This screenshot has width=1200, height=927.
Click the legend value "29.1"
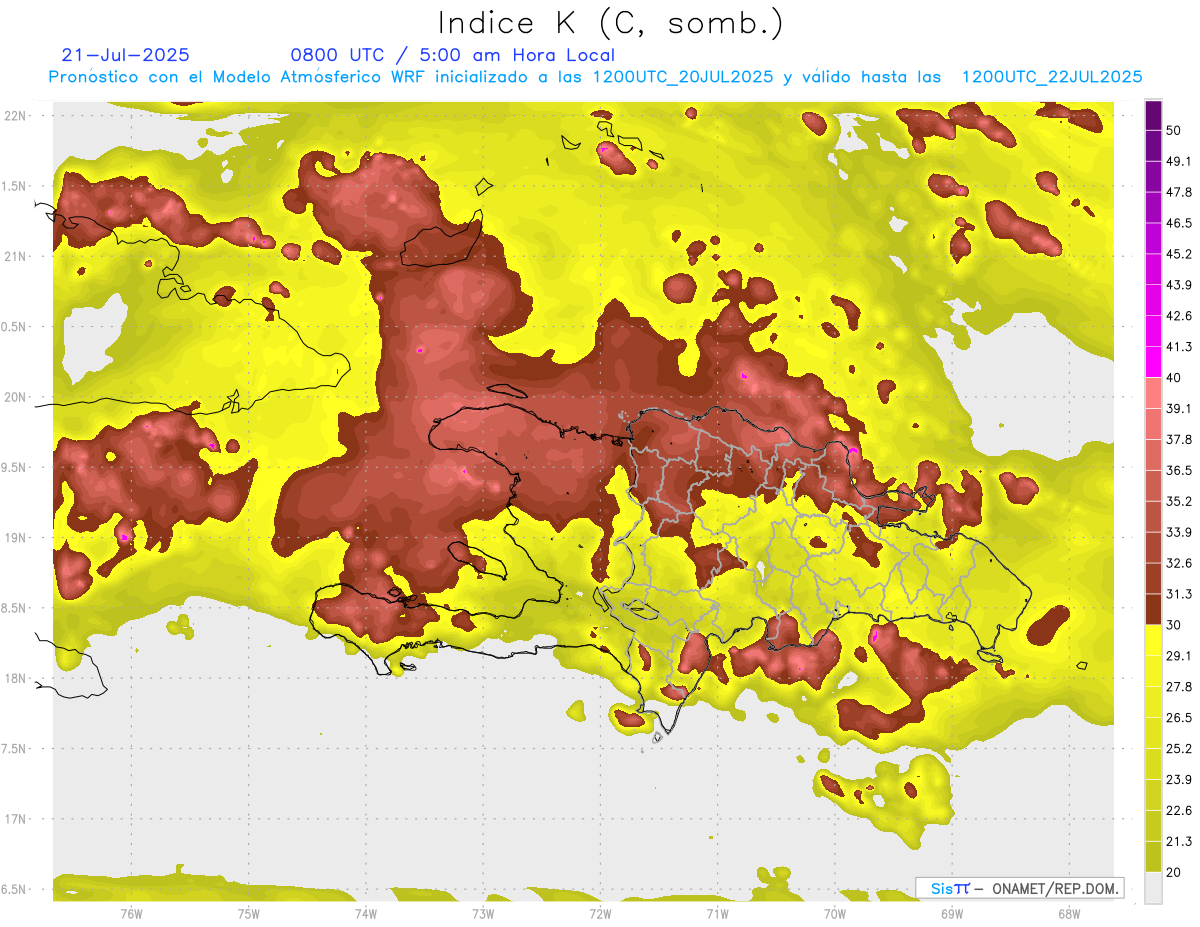tap(1180, 656)
